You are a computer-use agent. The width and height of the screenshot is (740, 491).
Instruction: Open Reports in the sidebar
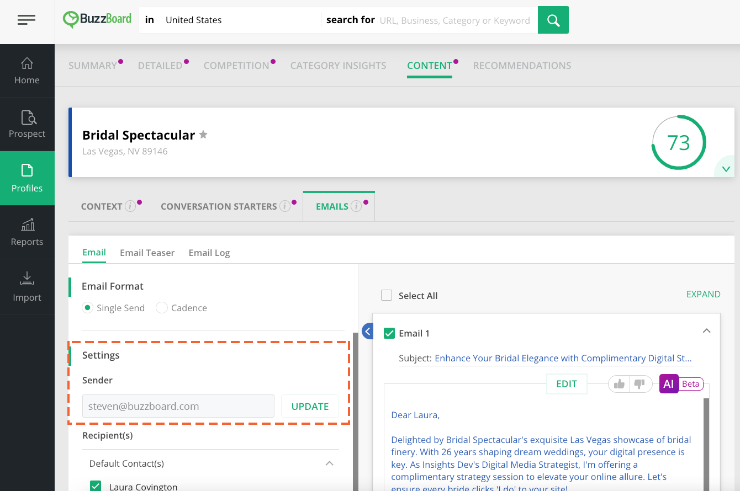pyautogui.click(x=27, y=232)
